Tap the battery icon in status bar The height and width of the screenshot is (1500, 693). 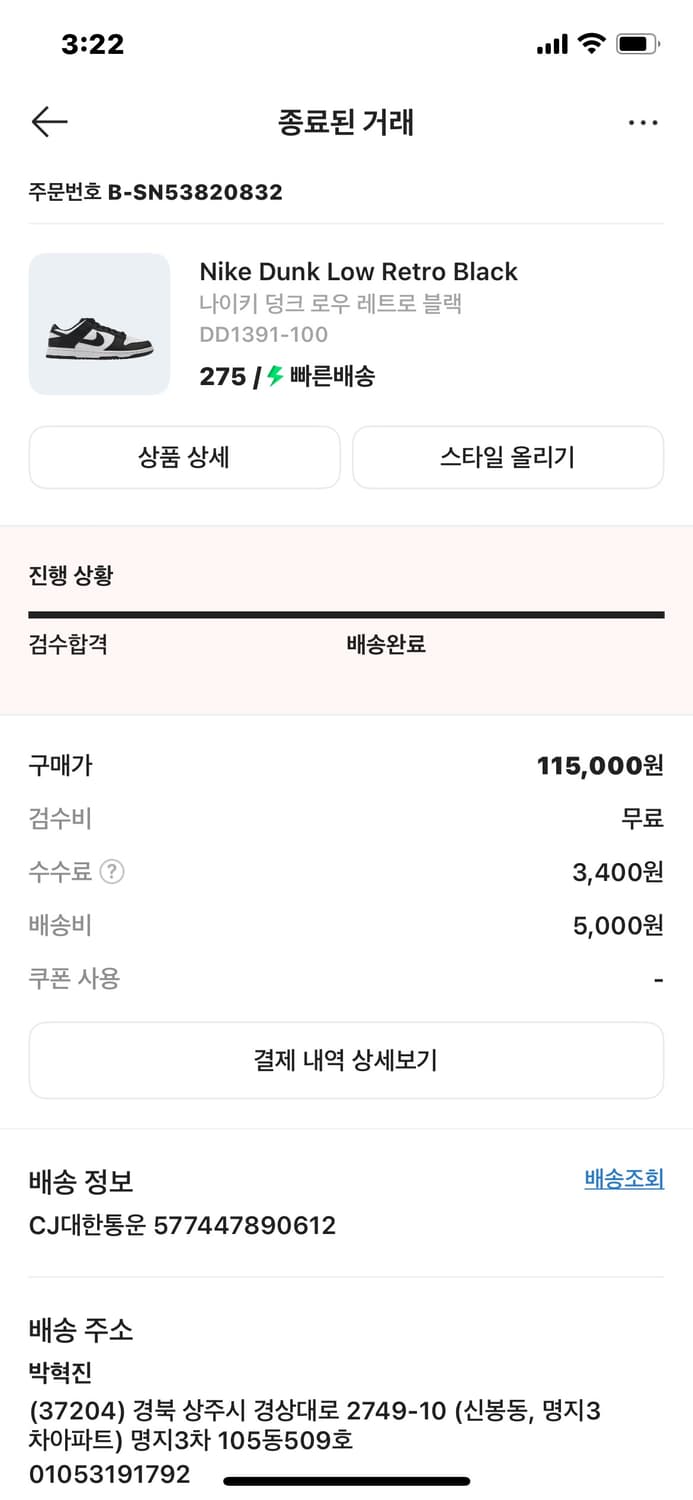(x=637, y=44)
